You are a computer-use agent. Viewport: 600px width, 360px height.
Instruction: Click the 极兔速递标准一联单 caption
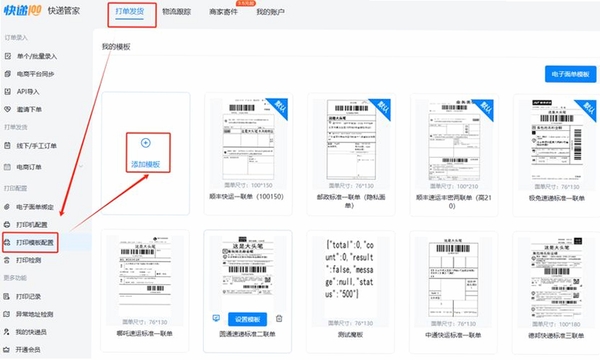pyautogui.click(x=557, y=198)
